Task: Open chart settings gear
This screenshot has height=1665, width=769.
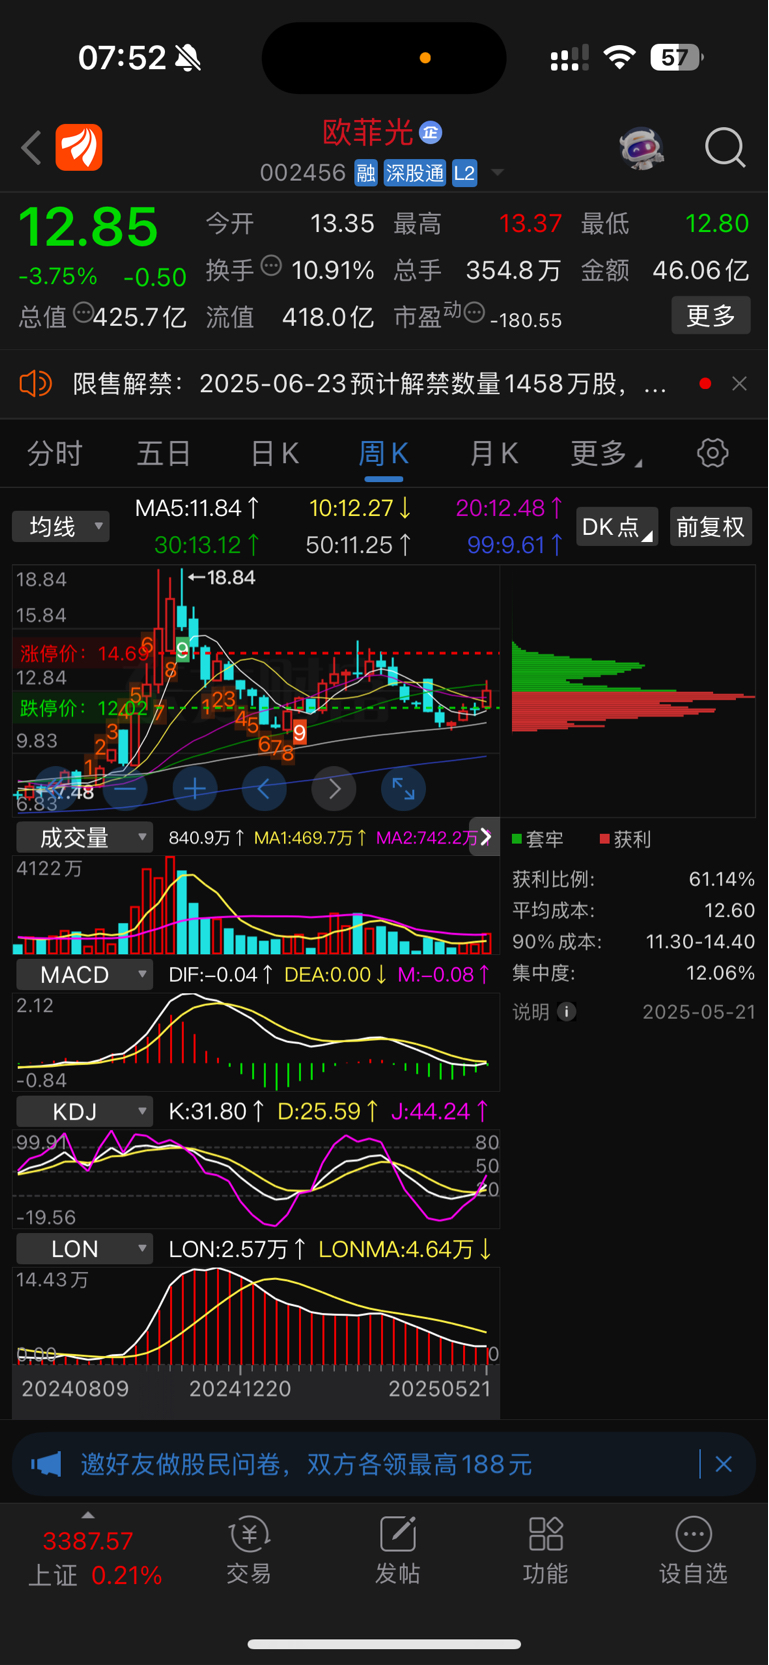Action: [x=713, y=453]
